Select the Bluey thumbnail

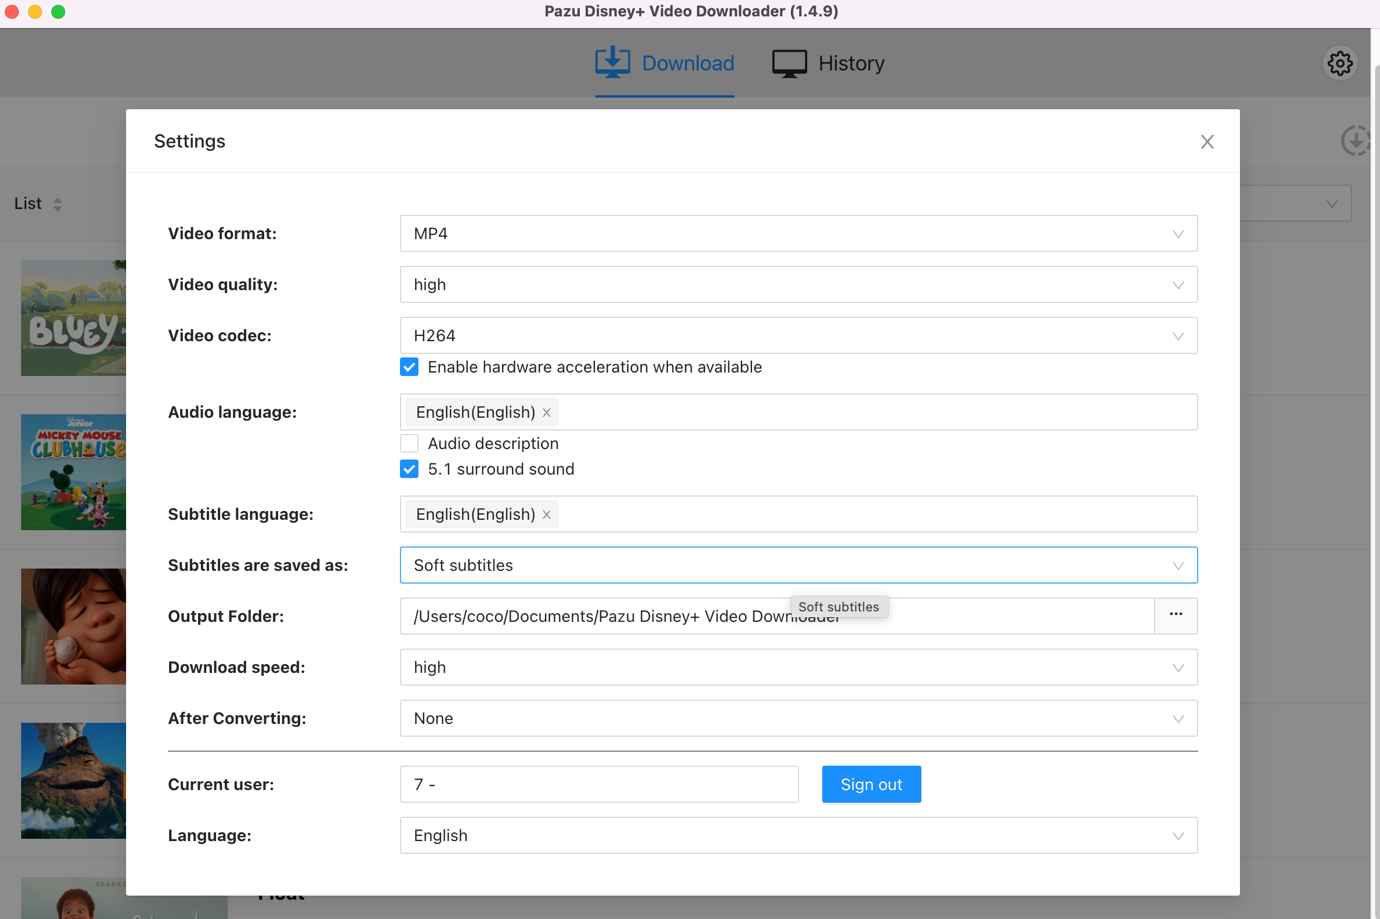pos(73,318)
